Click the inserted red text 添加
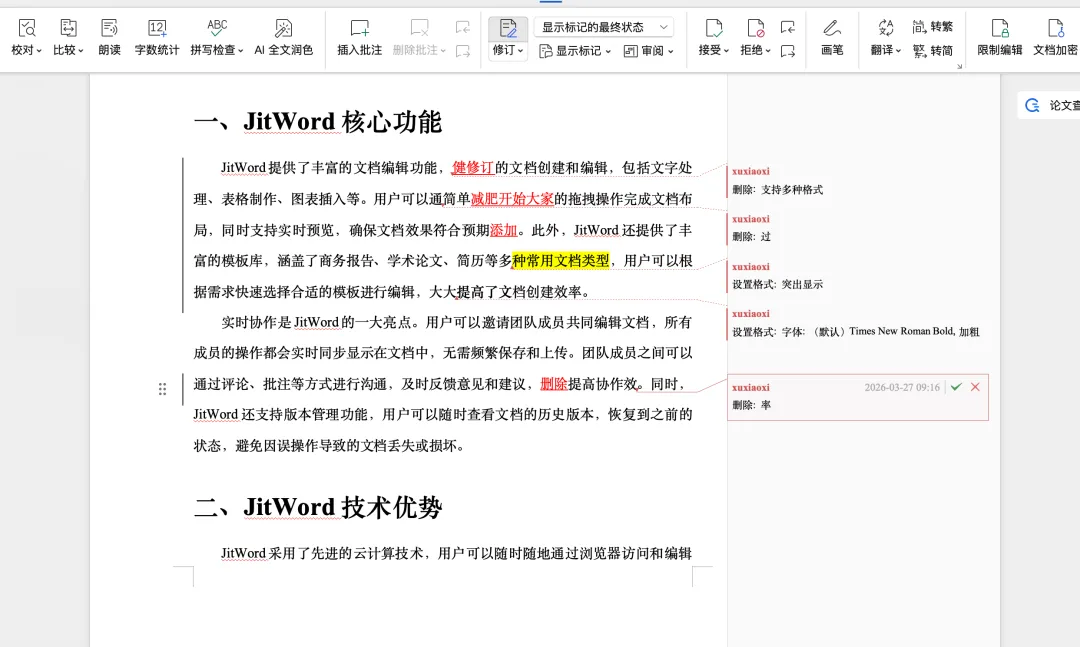 (x=503, y=230)
